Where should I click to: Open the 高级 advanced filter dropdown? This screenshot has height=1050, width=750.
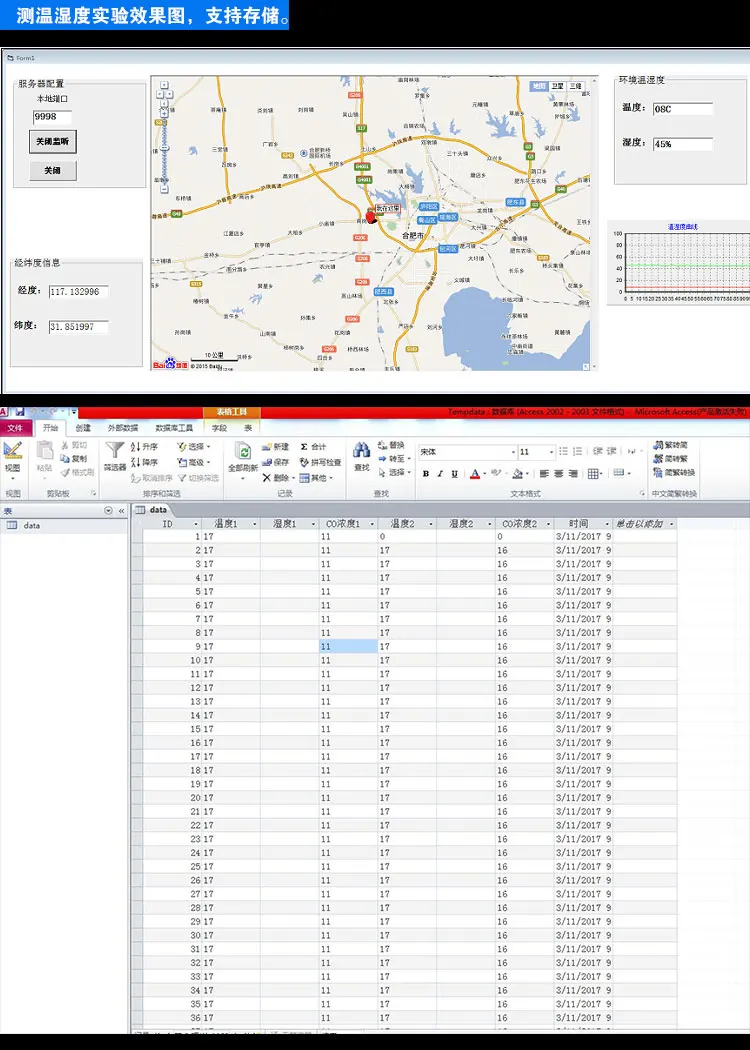194,462
